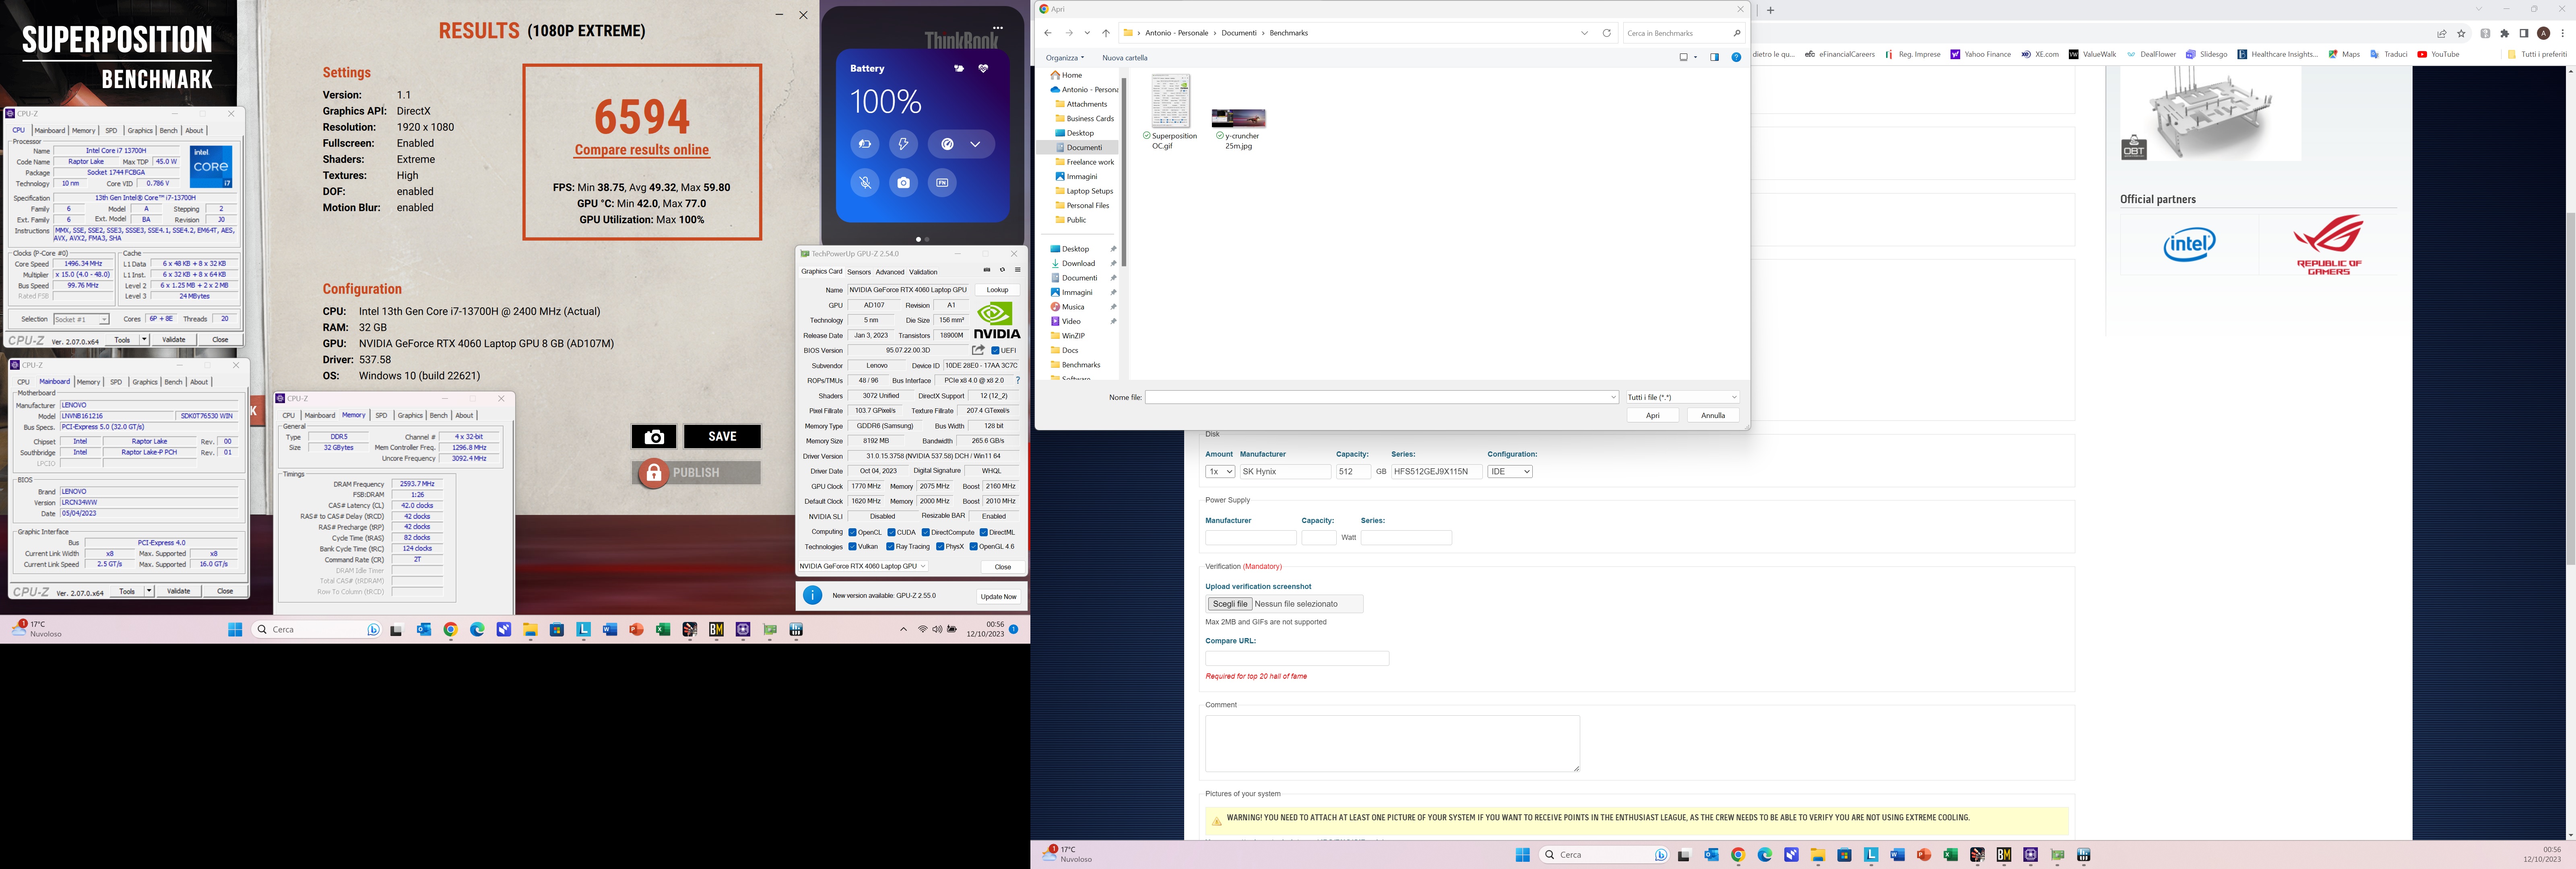Toggle the DirectML checkbox
This screenshot has width=2576, height=869.
coord(984,532)
